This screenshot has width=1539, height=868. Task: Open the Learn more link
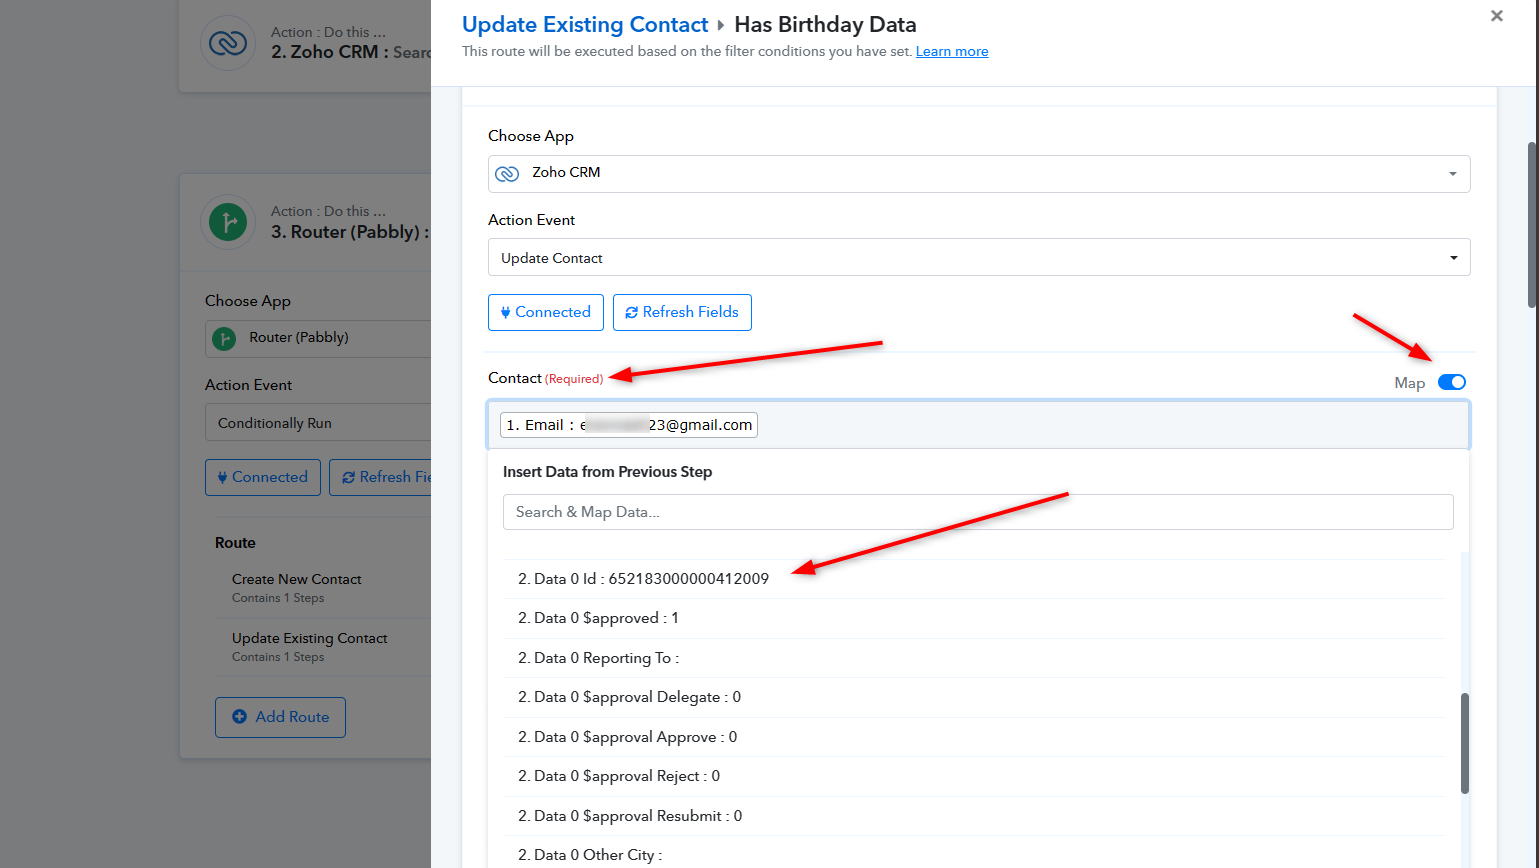coord(952,51)
